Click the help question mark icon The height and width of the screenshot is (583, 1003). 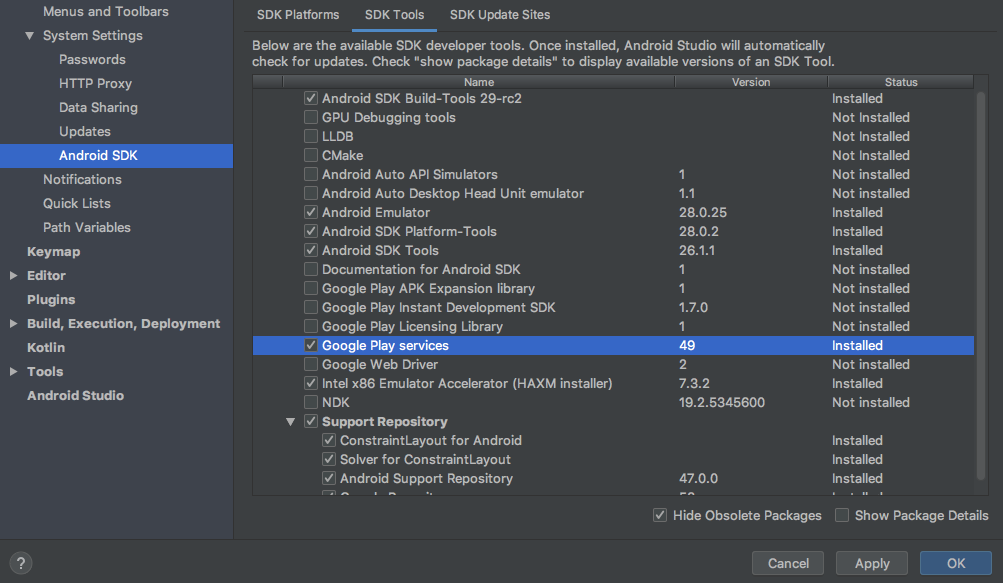(x=20, y=563)
